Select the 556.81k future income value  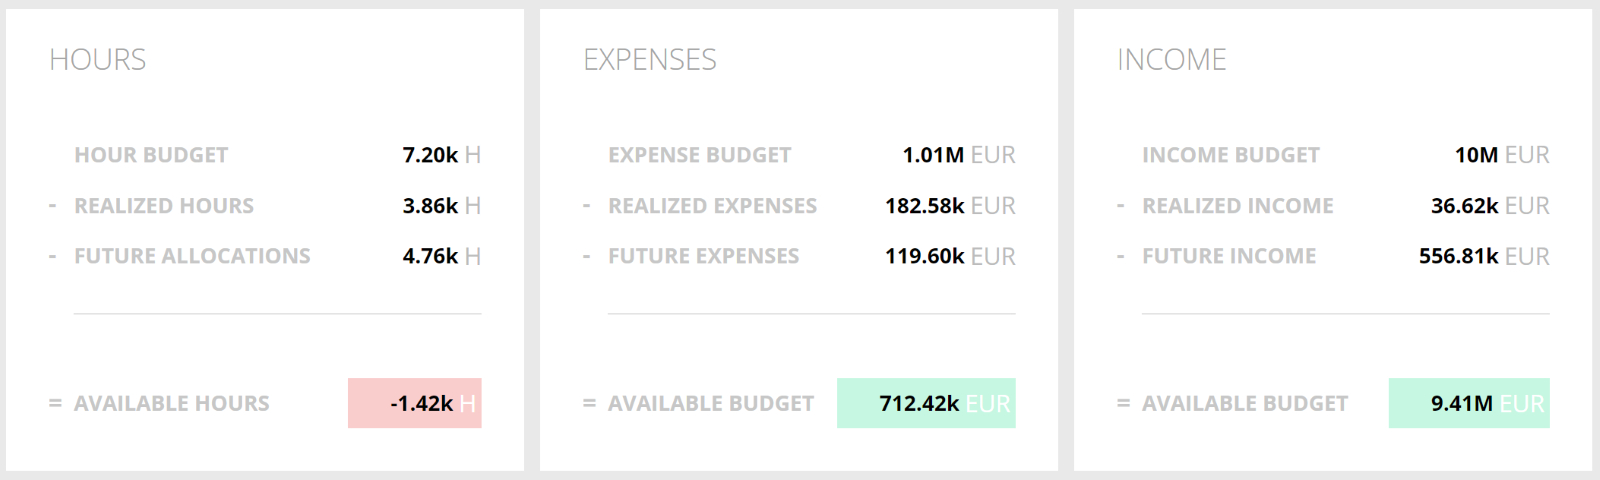(x=1459, y=256)
